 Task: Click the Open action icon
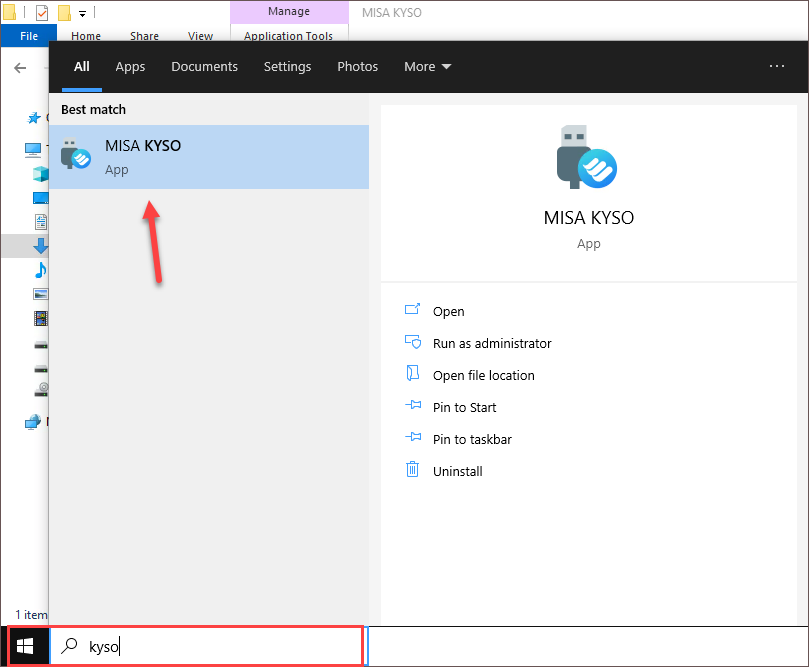412,310
